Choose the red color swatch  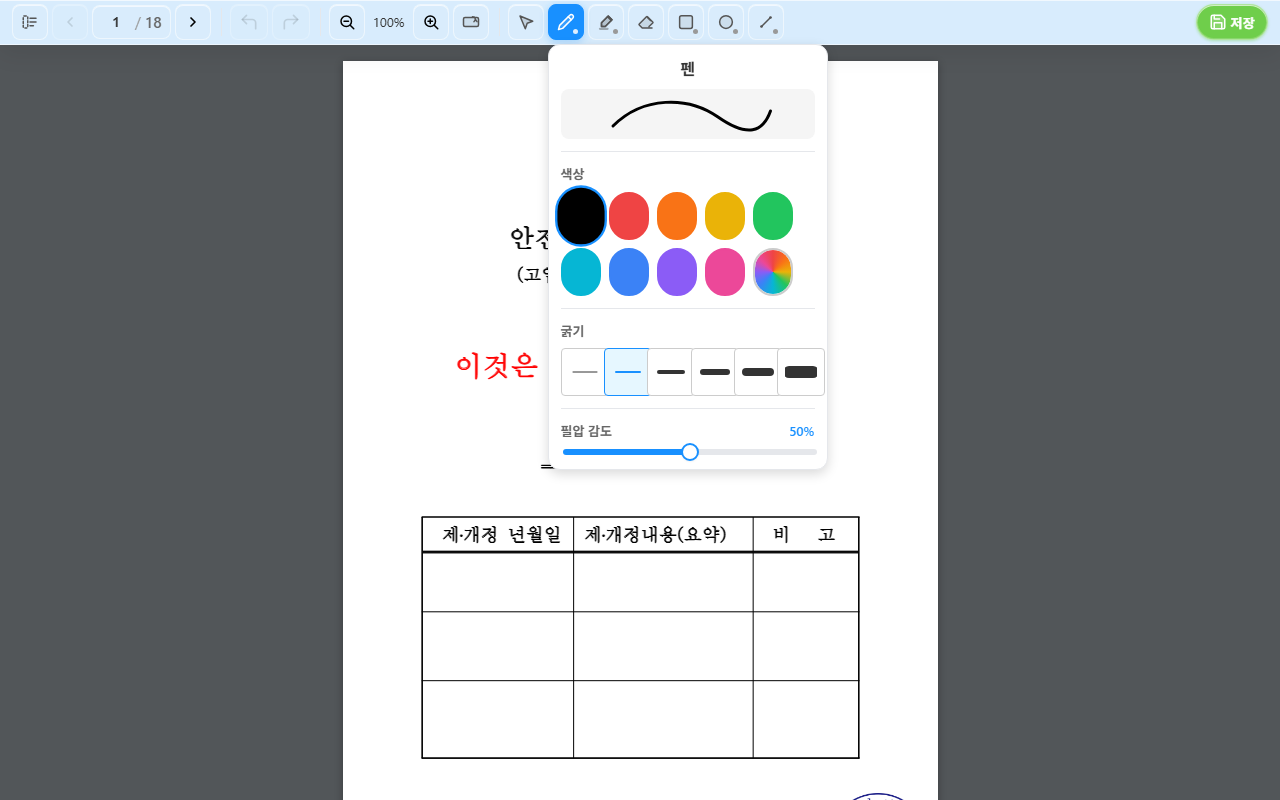coord(629,216)
